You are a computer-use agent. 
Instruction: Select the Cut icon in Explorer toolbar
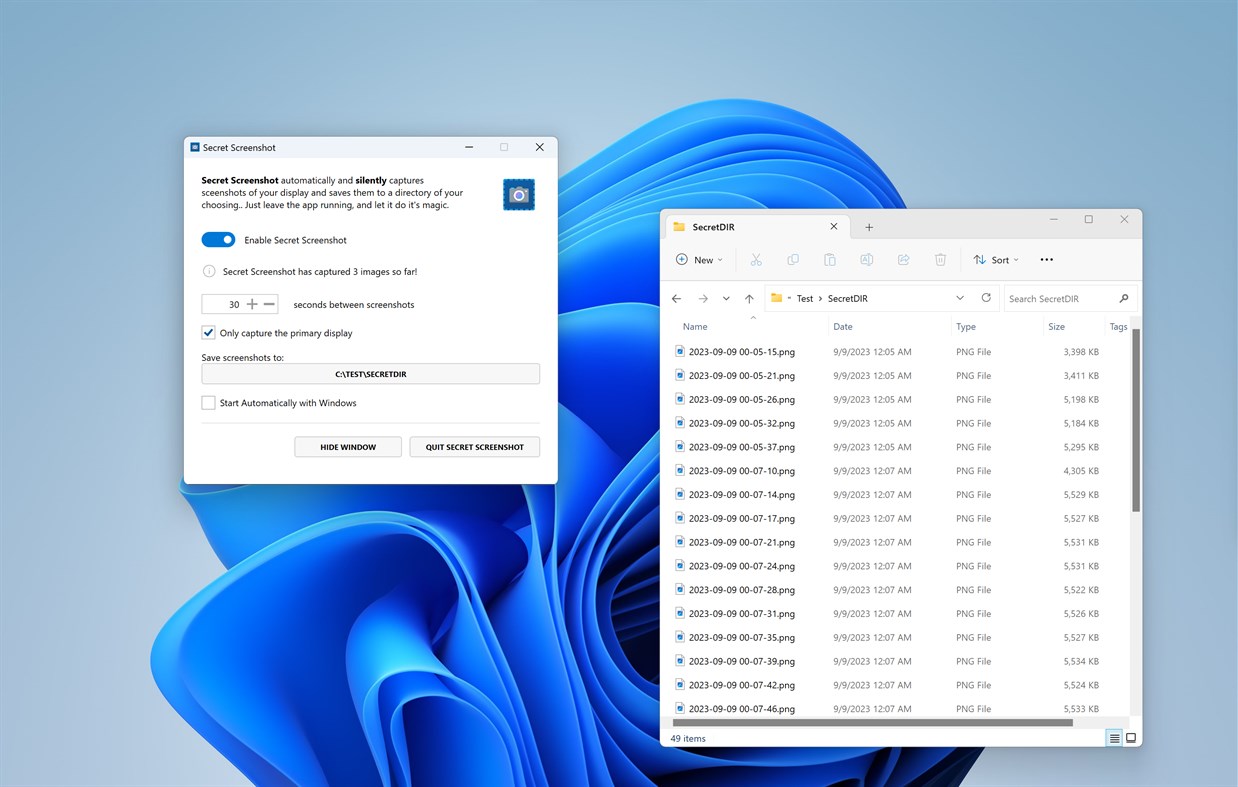(x=756, y=259)
